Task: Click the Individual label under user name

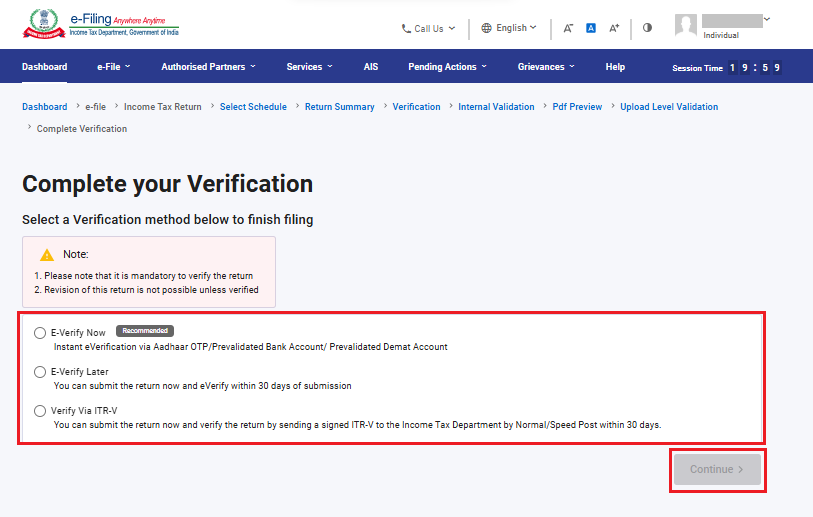Action: point(721,35)
